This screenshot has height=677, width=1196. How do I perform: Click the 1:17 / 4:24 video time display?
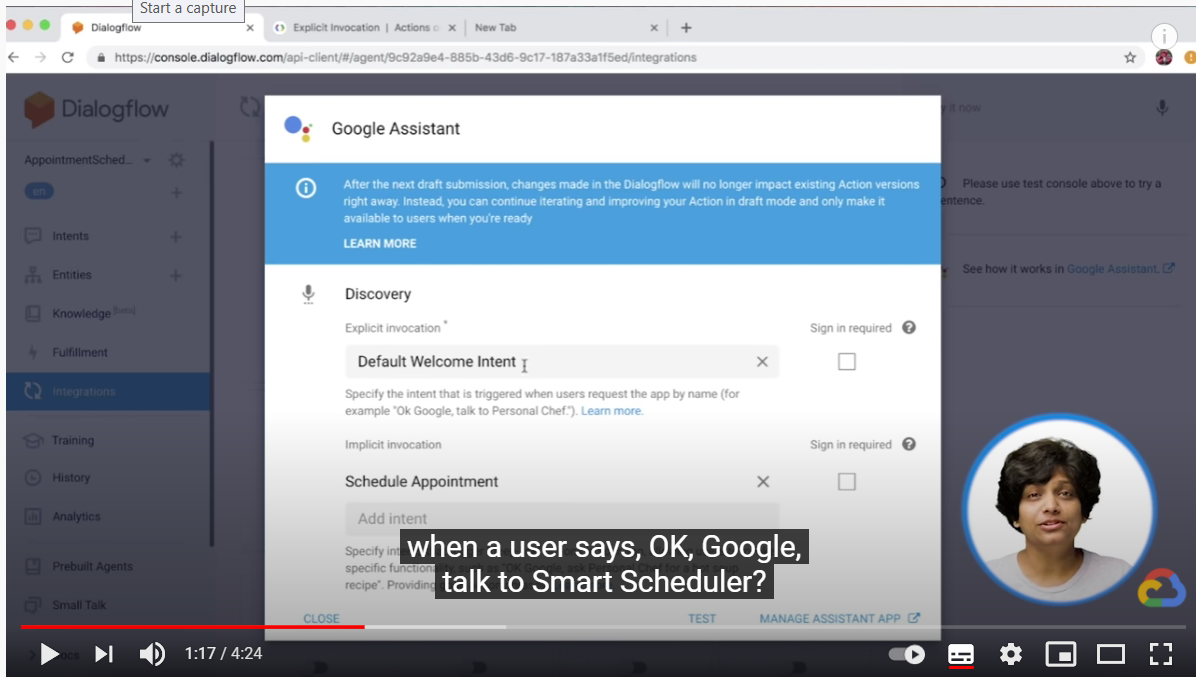223,654
